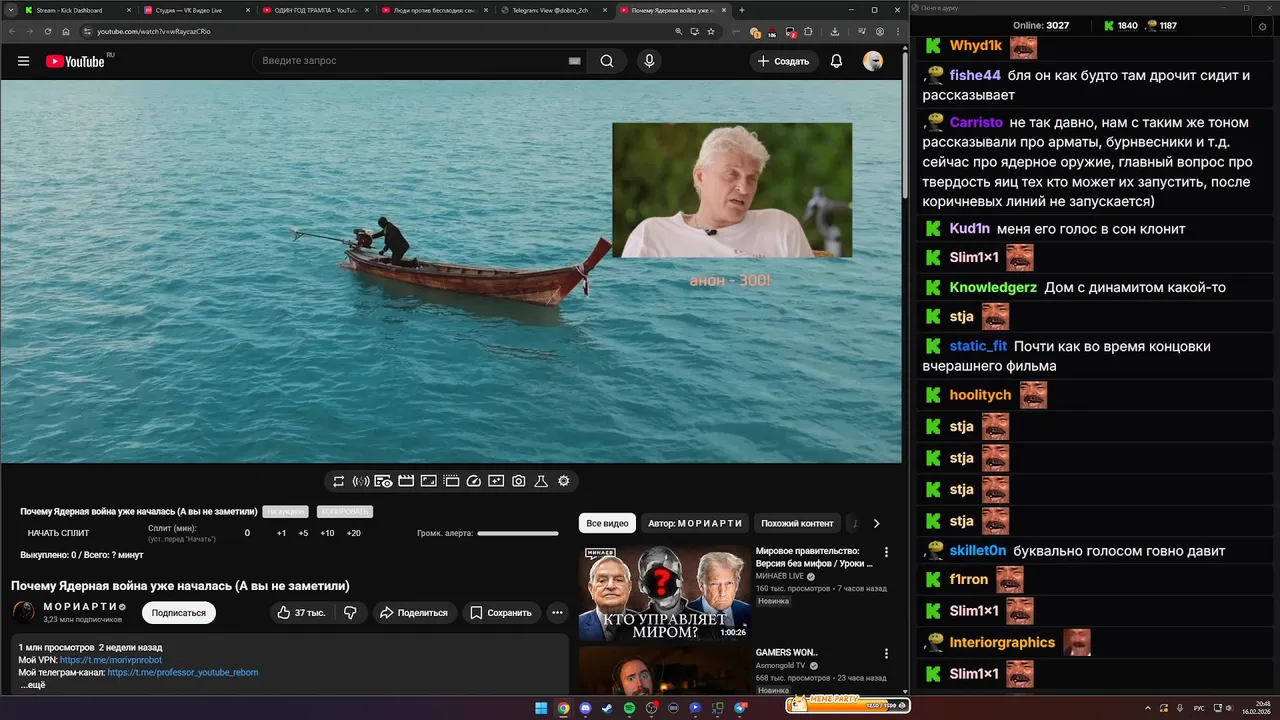Screen dimensions: 1280x720
Task: Open Spotify from the taskbar
Action: coord(630,708)
